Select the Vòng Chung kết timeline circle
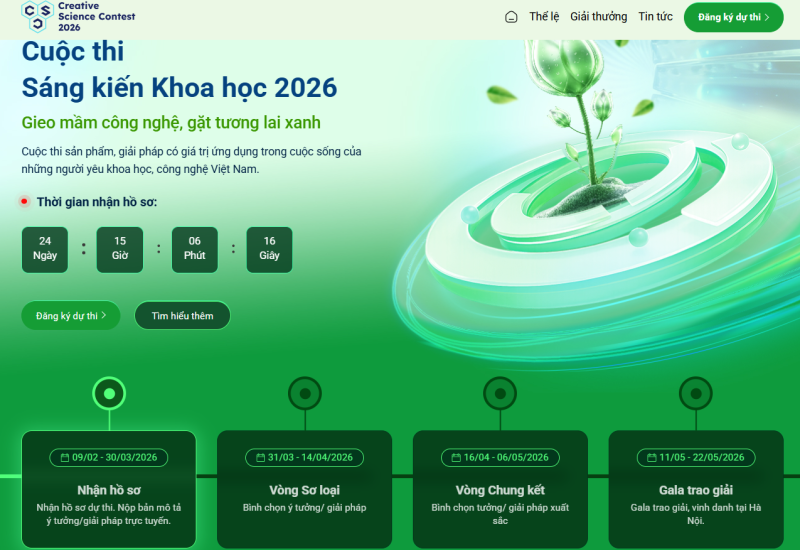 click(x=500, y=393)
